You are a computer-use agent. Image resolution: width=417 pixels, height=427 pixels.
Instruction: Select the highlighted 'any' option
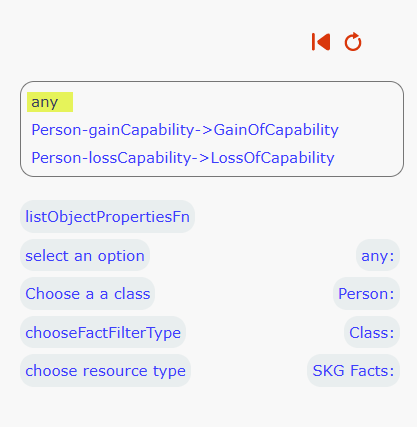pyautogui.click(x=50, y=102)
